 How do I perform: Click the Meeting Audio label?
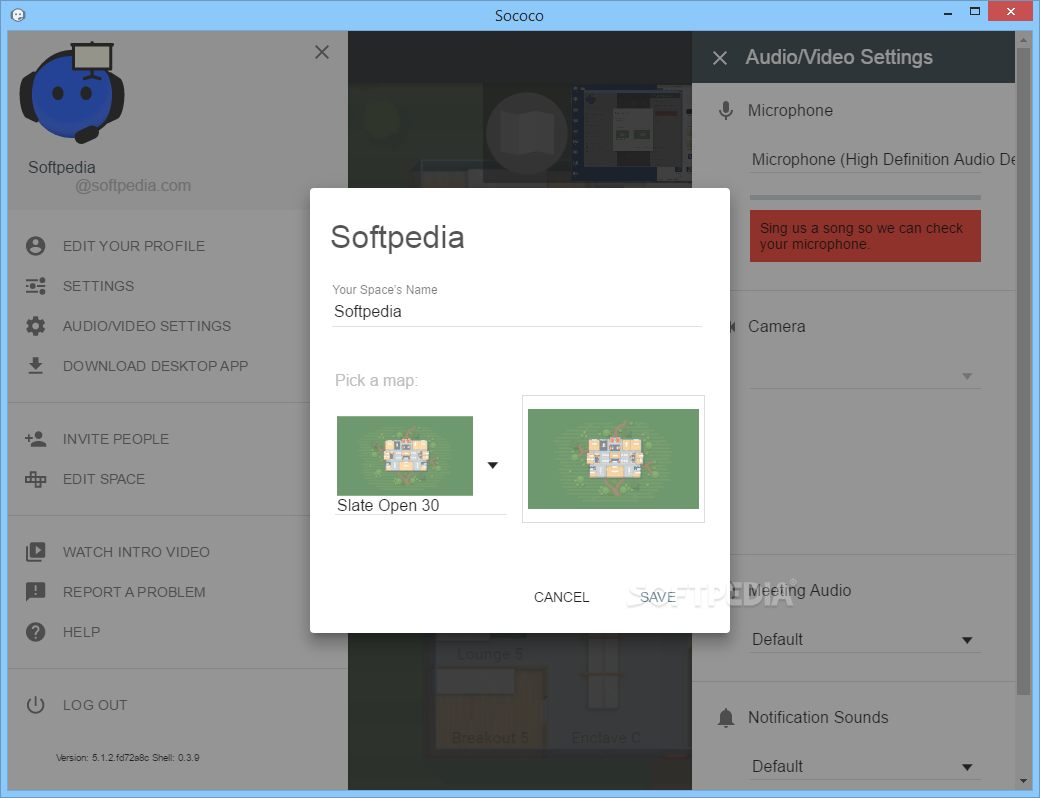click(799, 590)
